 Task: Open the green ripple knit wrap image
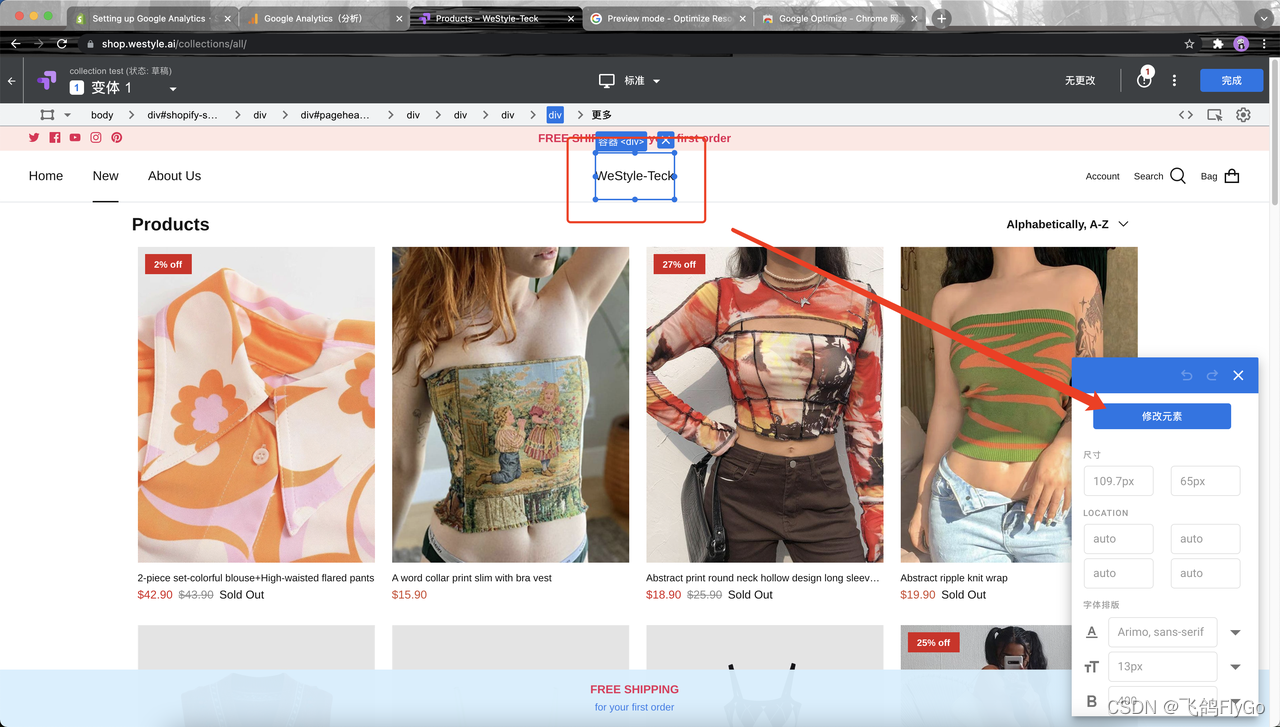coord(1019,405)
